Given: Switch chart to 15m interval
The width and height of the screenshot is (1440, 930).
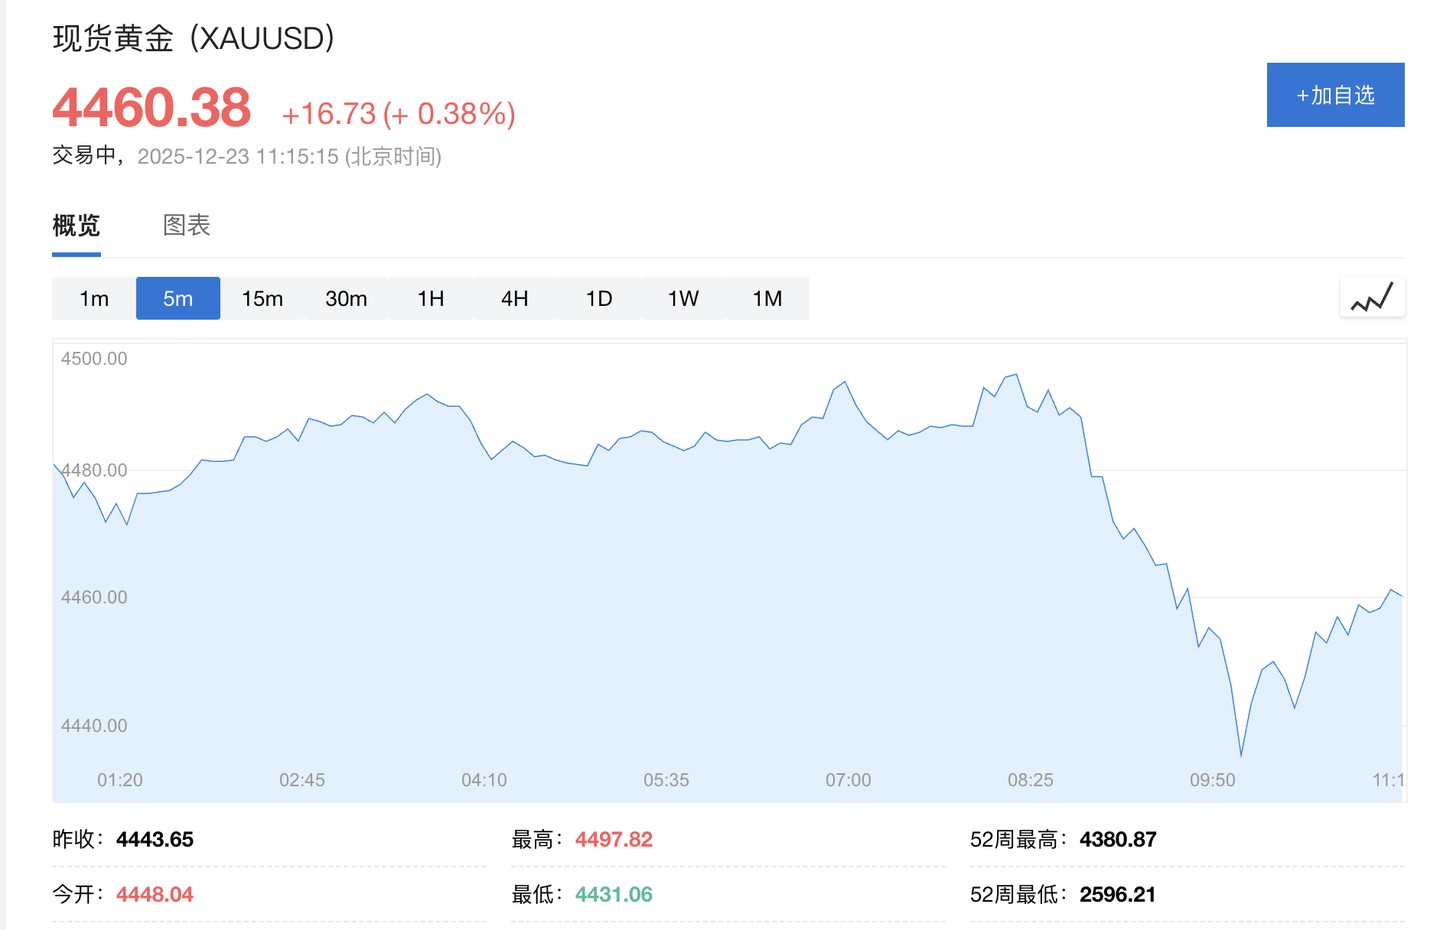Looking at the screenshot, I should [262, 299].
